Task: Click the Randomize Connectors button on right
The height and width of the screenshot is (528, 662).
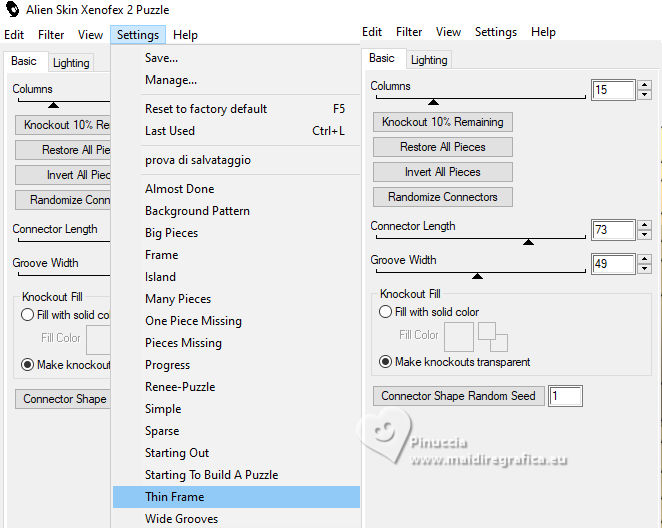Action: pos(442,197)
